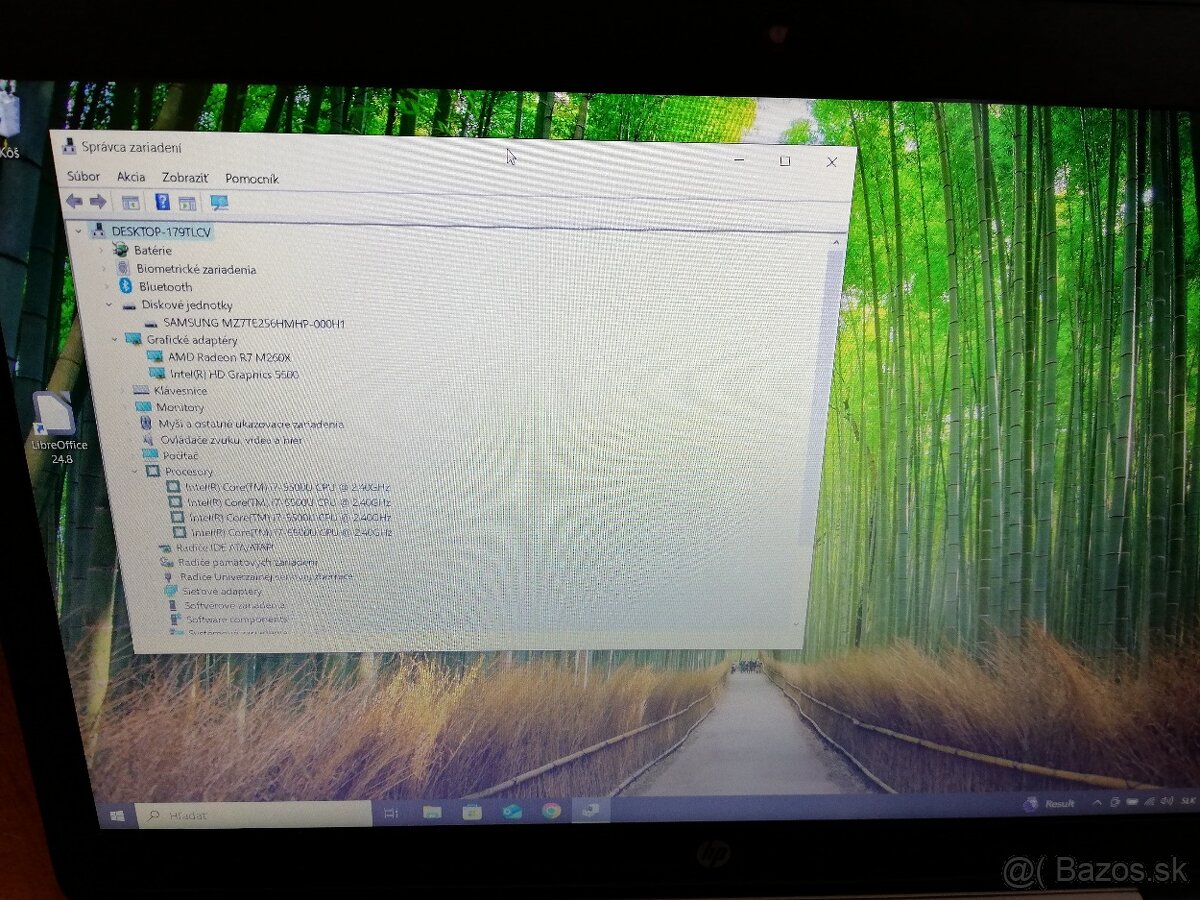Click the blue Help question mark icon
This screenshot has height=900, width=1200.
click(x=162, y=202)
